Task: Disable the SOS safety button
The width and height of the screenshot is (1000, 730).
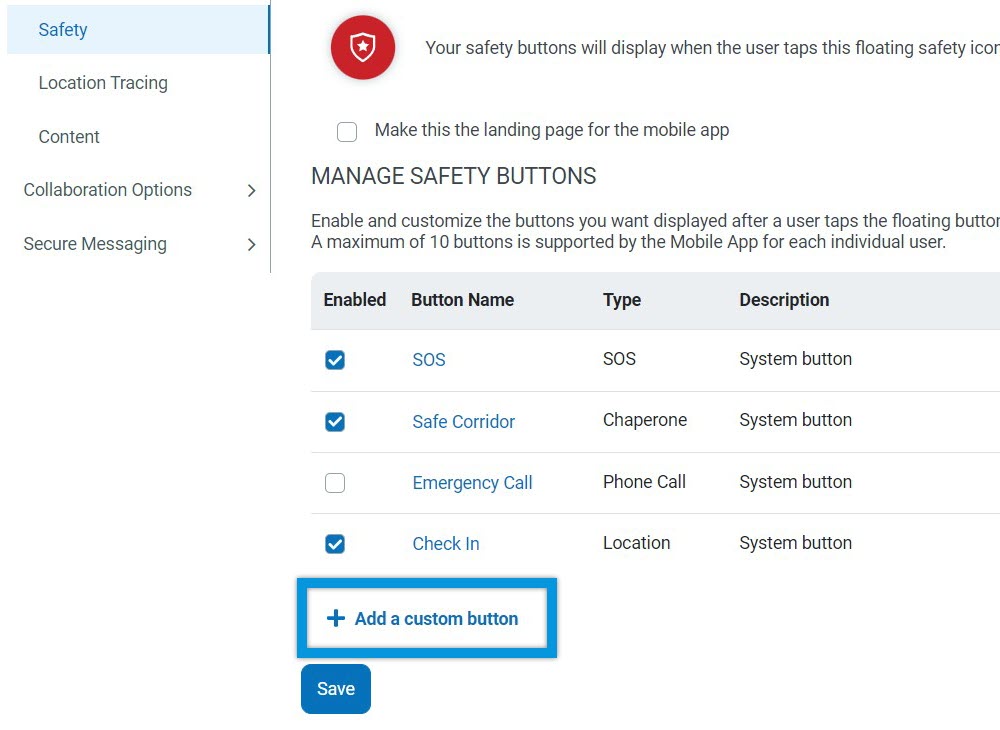Action: pos(335,360)
